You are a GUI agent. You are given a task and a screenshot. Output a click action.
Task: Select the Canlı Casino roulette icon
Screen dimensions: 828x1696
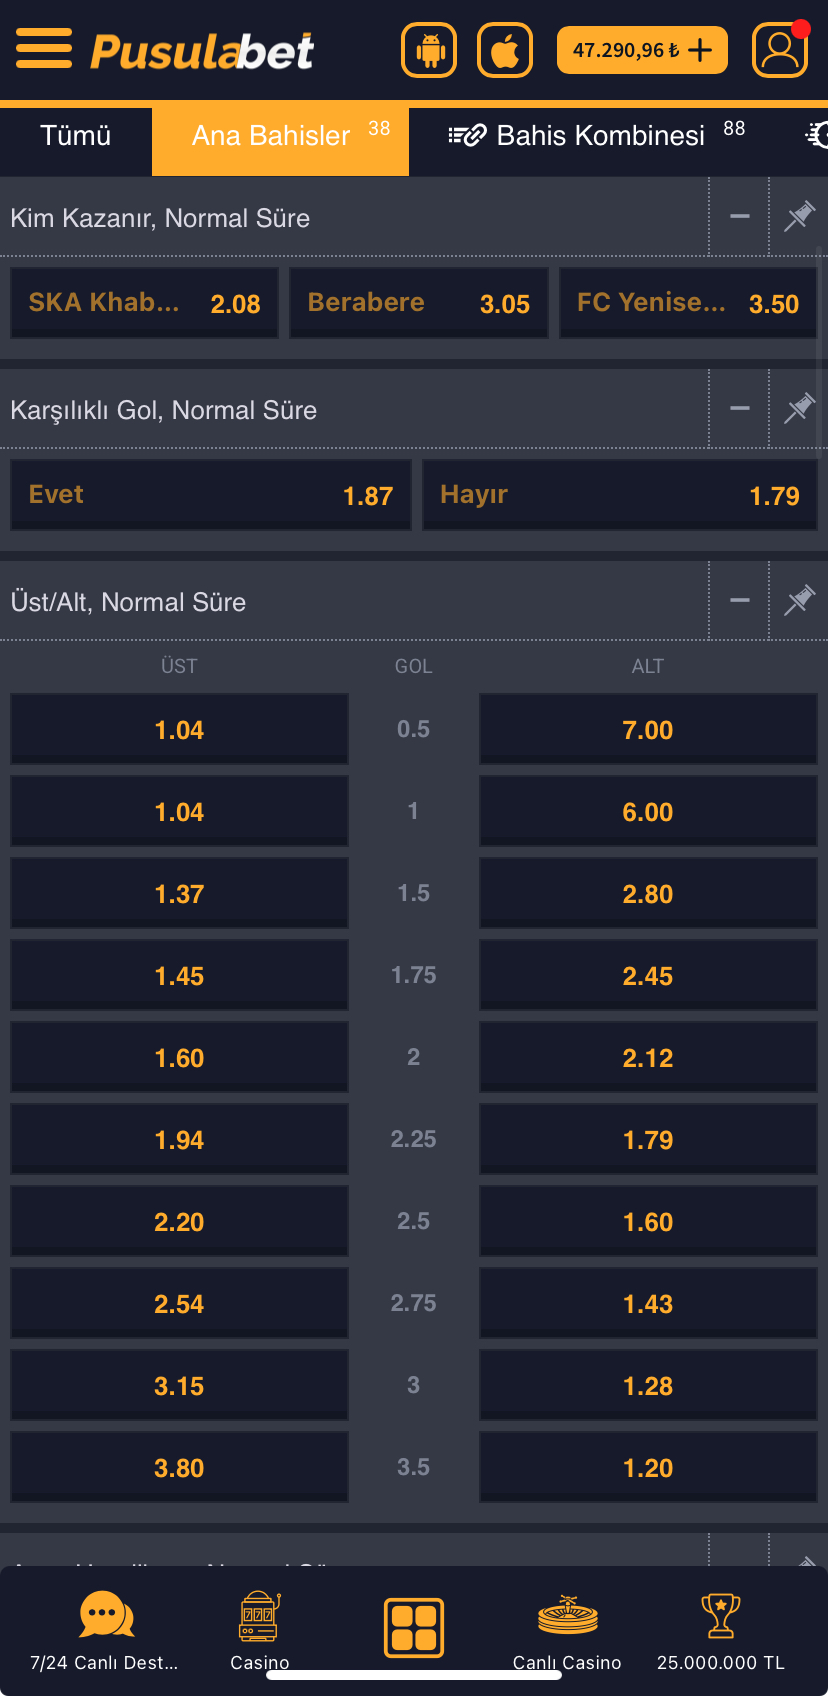point(567,1615)
